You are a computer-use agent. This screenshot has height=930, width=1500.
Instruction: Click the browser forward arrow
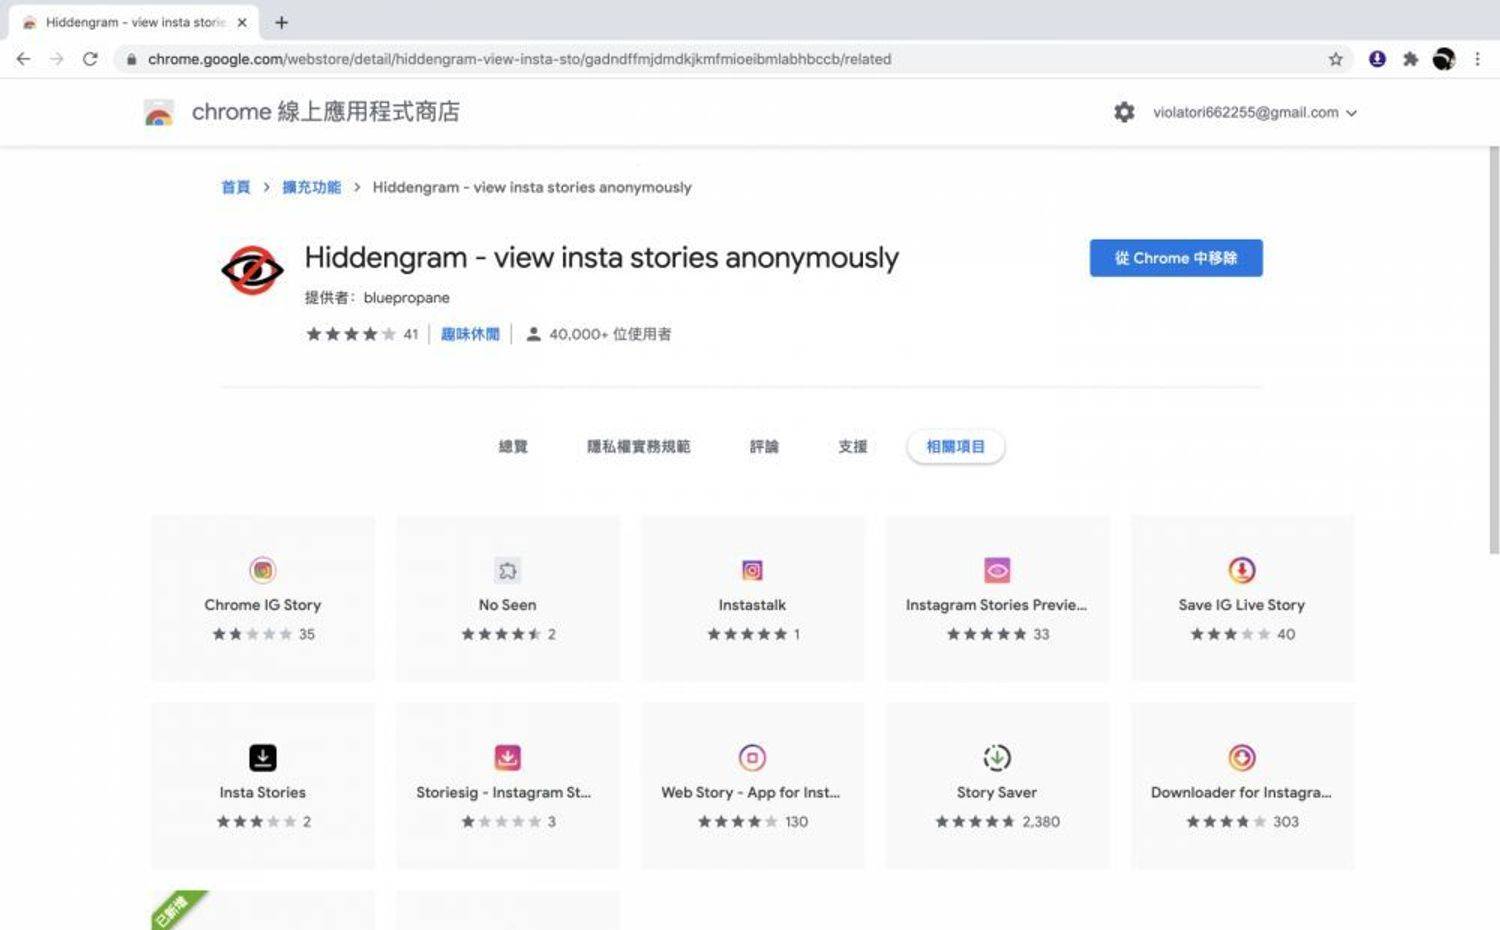(57, 59)
